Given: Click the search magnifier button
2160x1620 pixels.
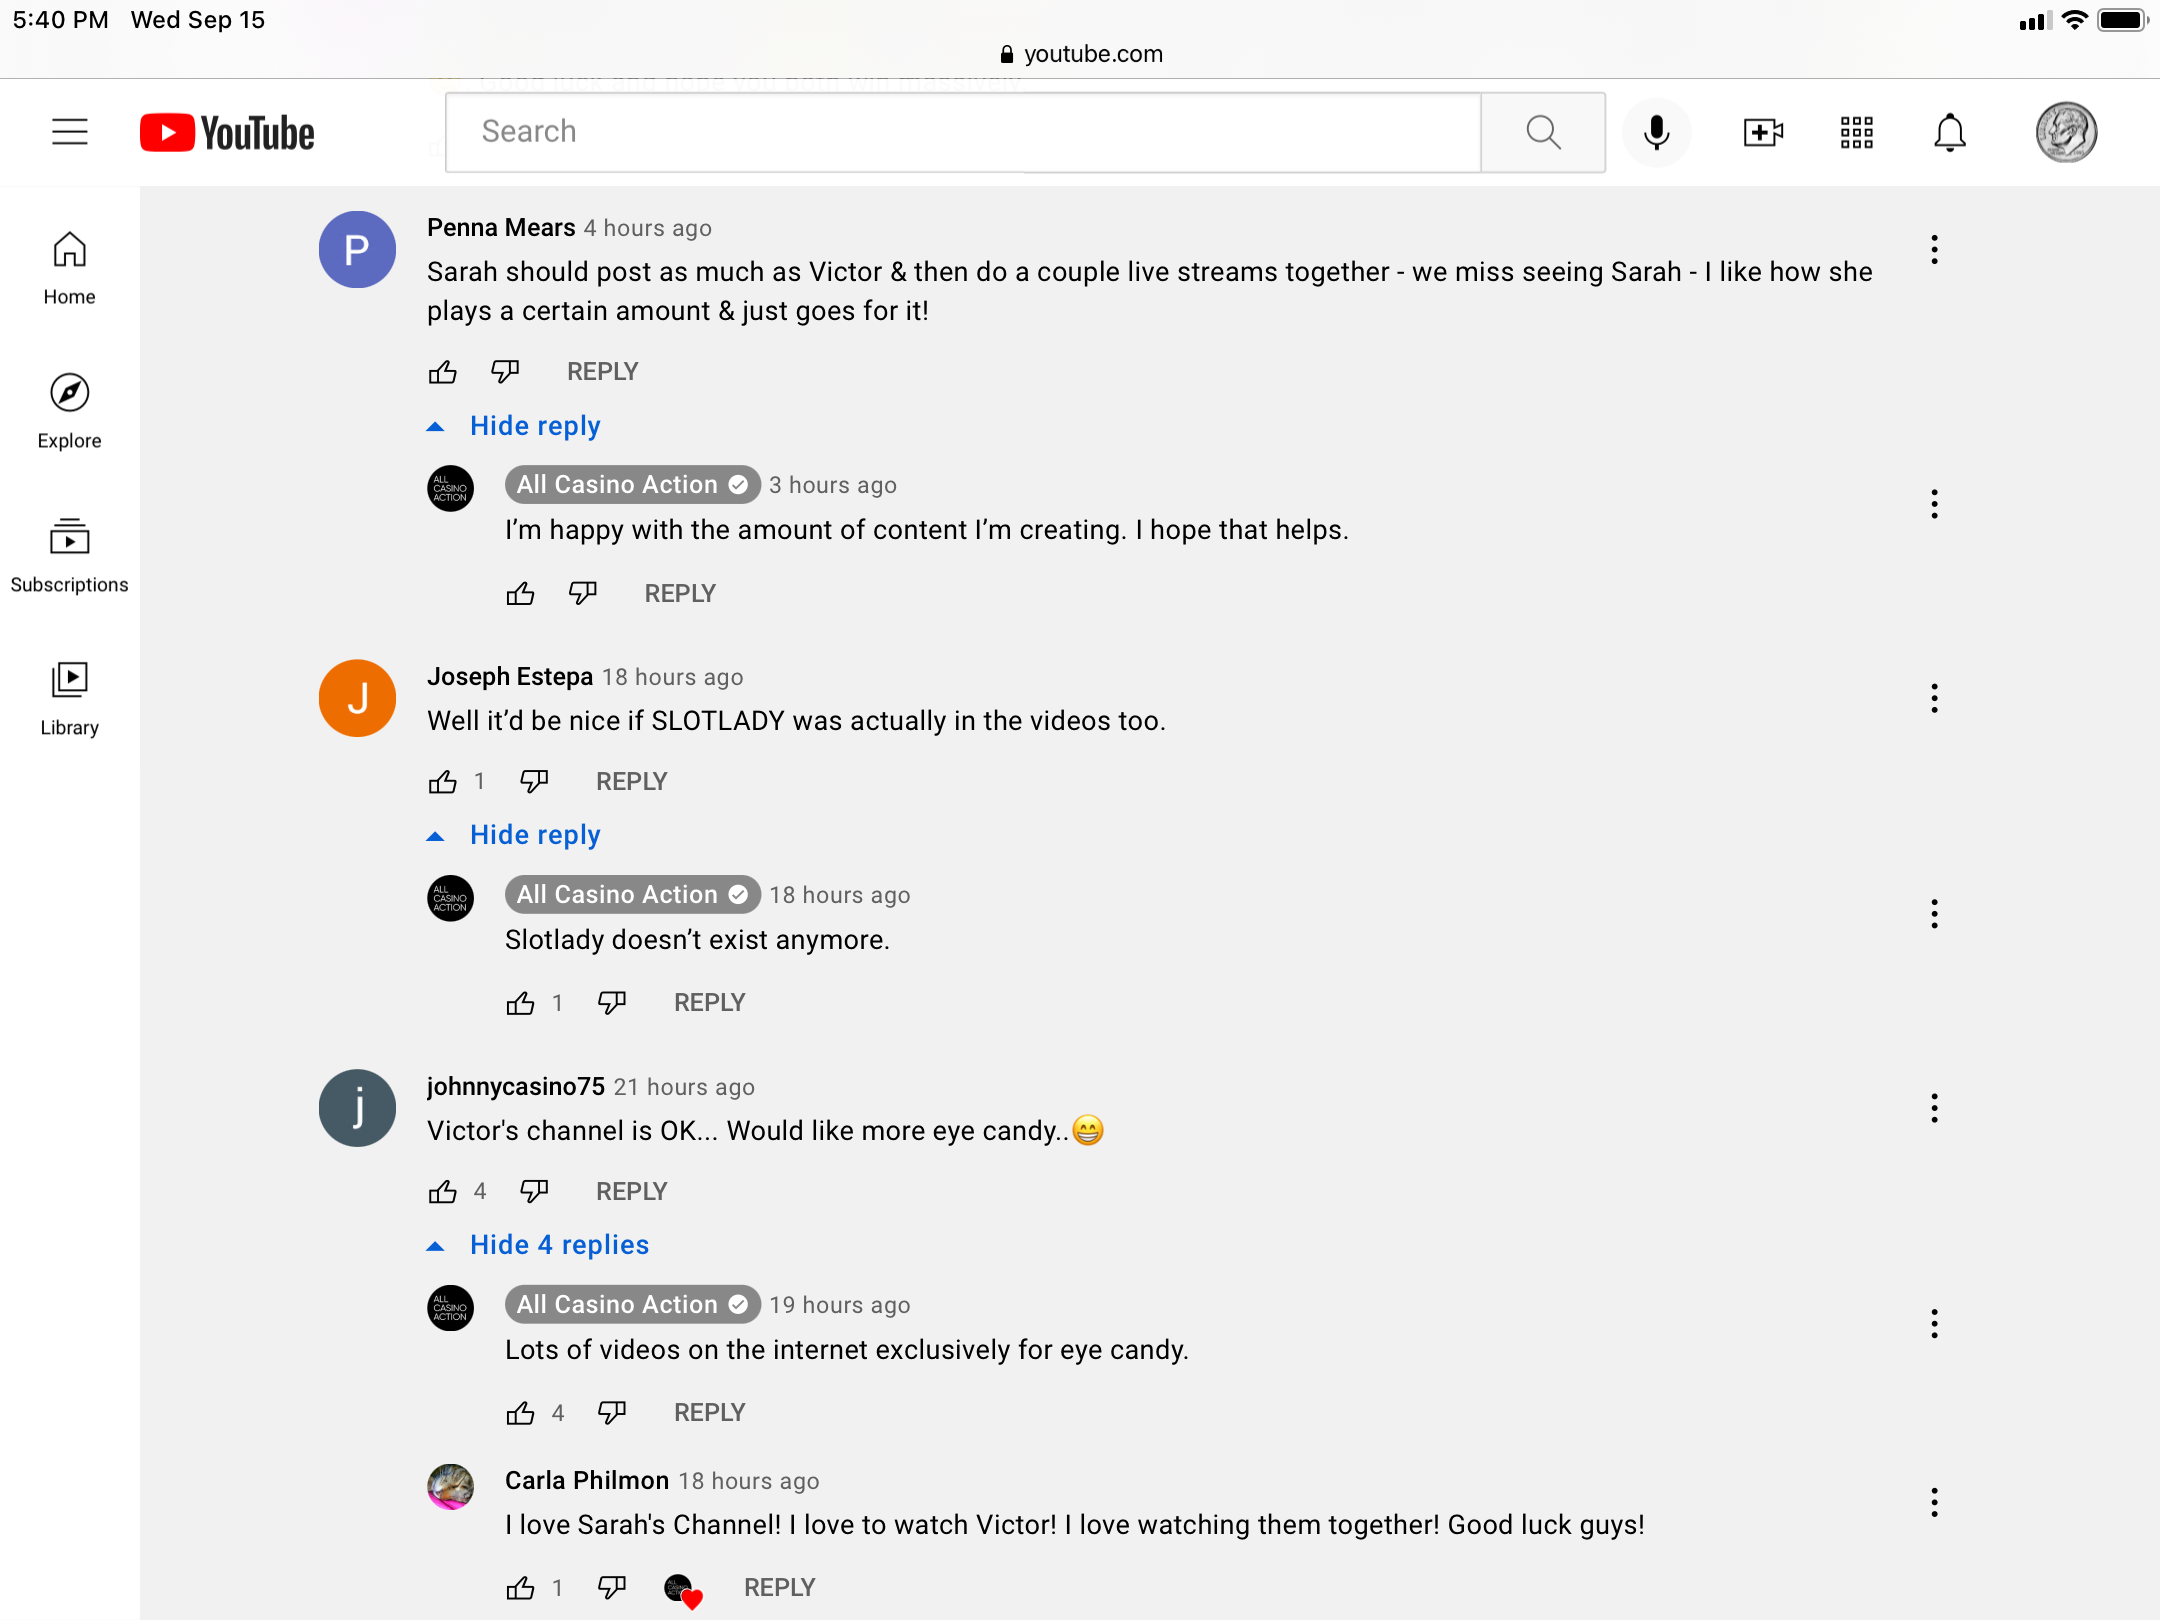Looking at the screenshot, I should (x=1543, y=132).
